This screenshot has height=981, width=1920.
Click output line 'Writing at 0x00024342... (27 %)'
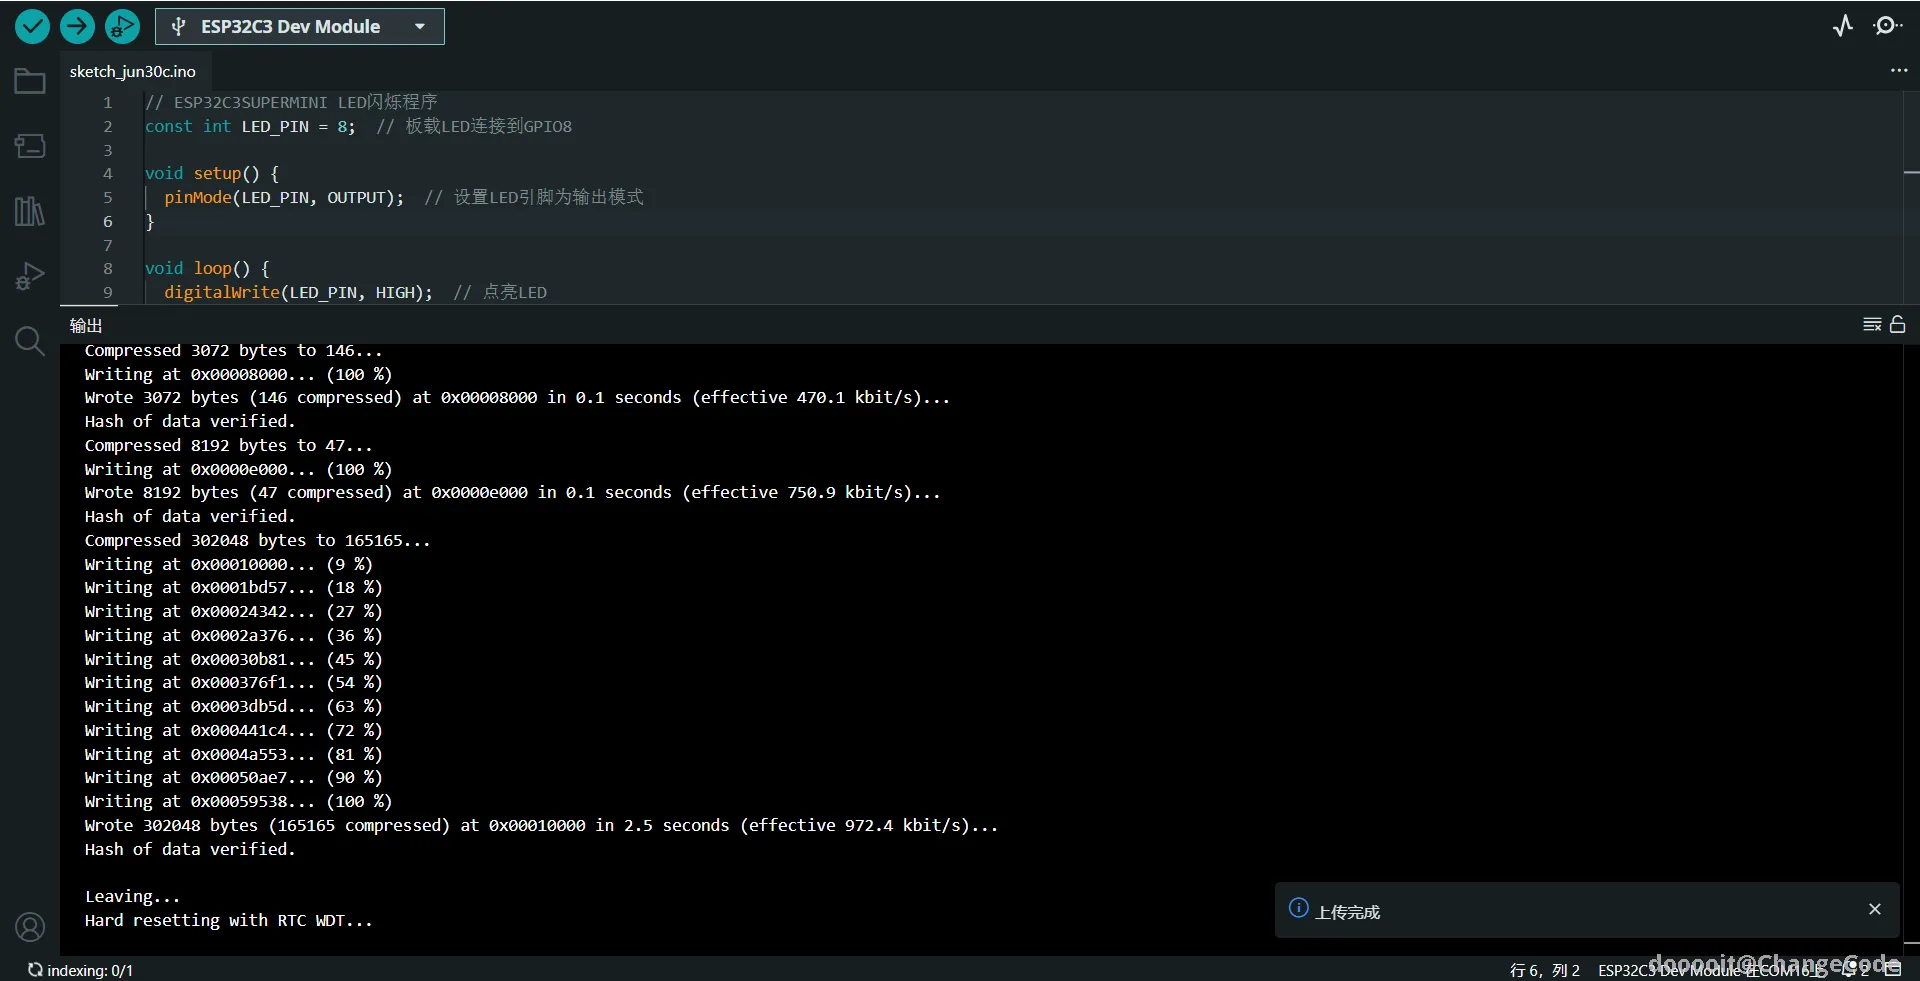233,612
